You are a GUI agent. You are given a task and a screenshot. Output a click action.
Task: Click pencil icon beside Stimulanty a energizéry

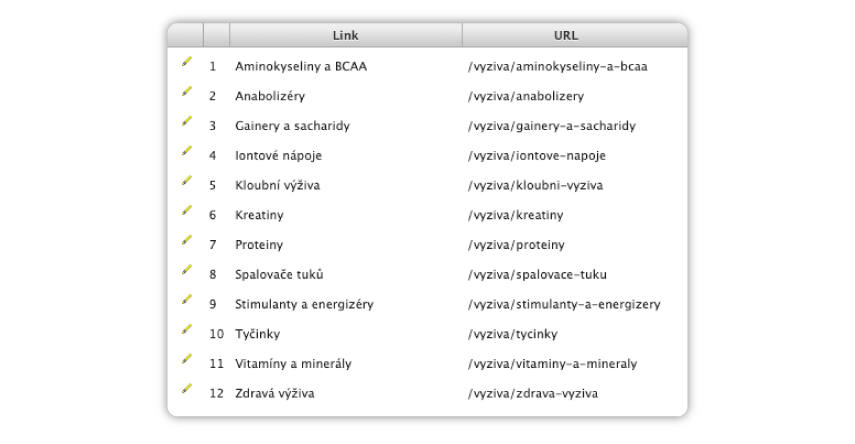[x=186, y=299]
